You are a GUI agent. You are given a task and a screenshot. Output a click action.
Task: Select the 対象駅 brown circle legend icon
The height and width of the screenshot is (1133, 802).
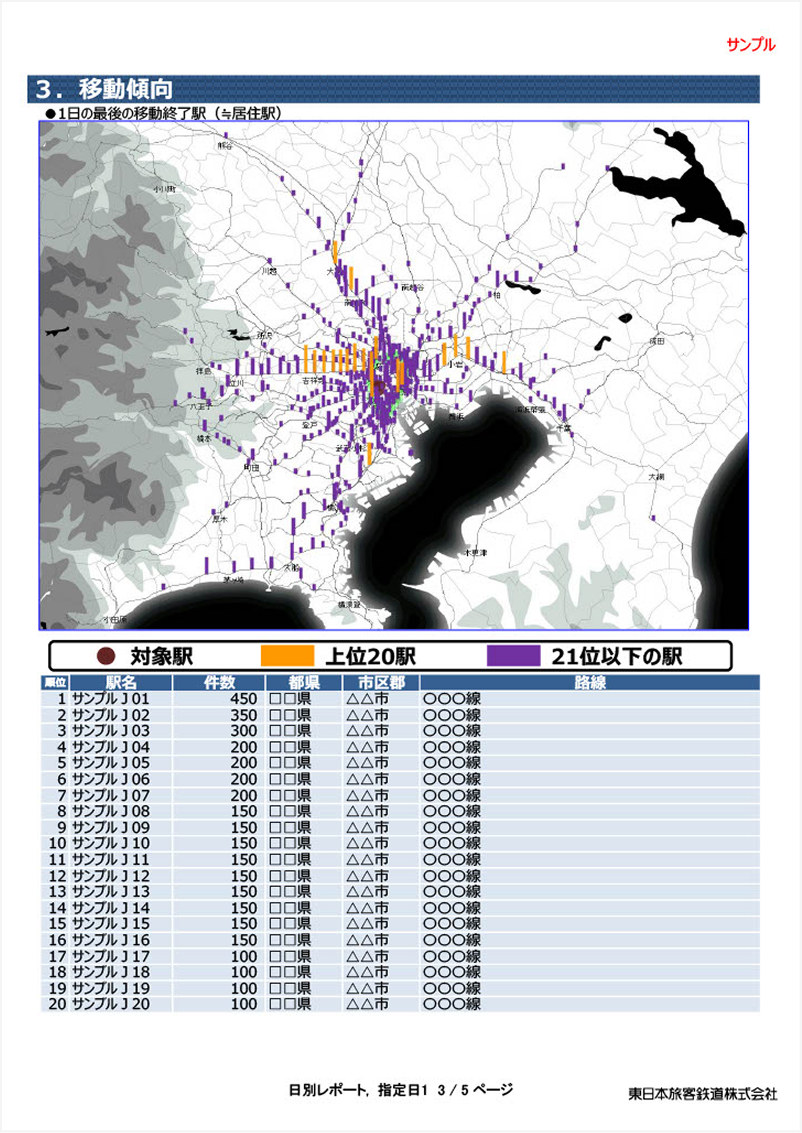(x=103, y=653)
